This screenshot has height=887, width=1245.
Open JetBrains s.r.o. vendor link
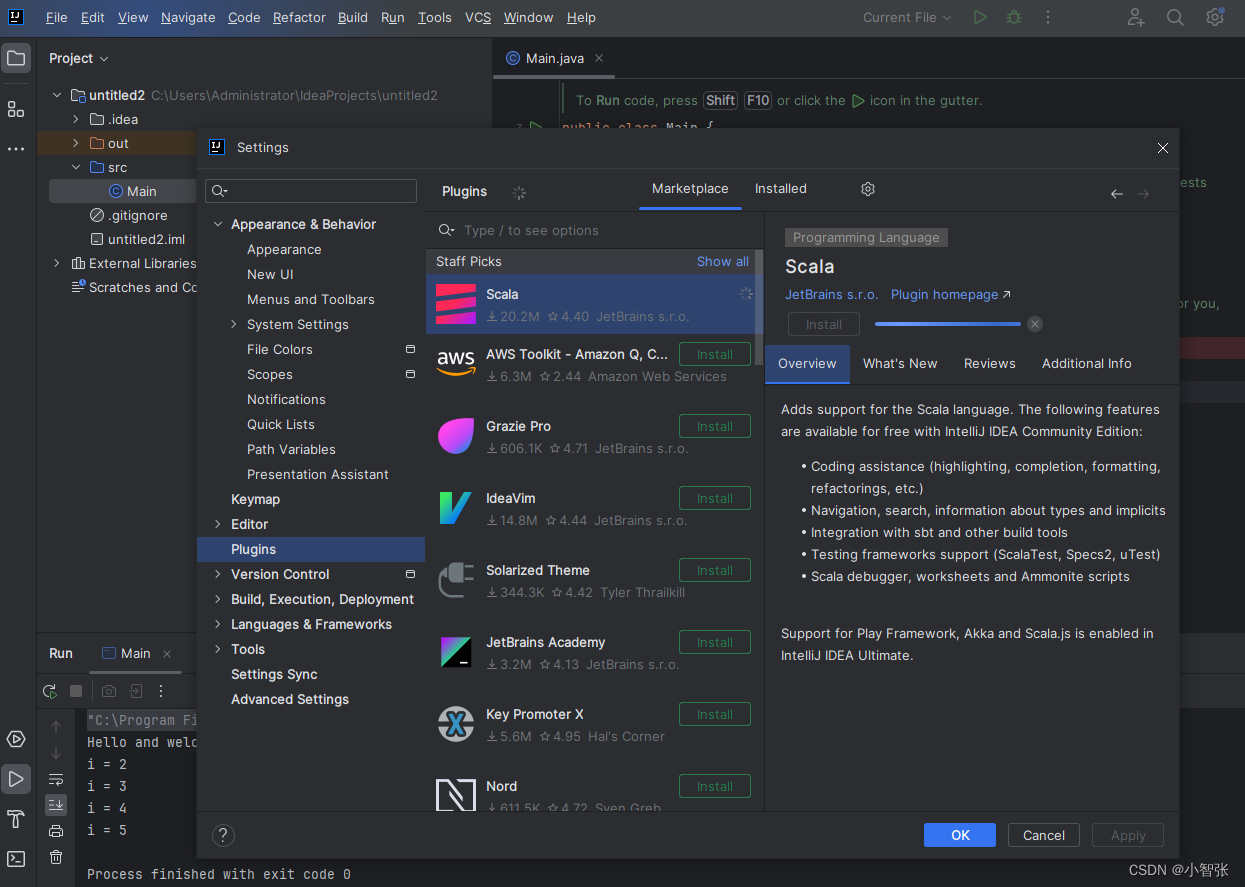click(832, 294)
